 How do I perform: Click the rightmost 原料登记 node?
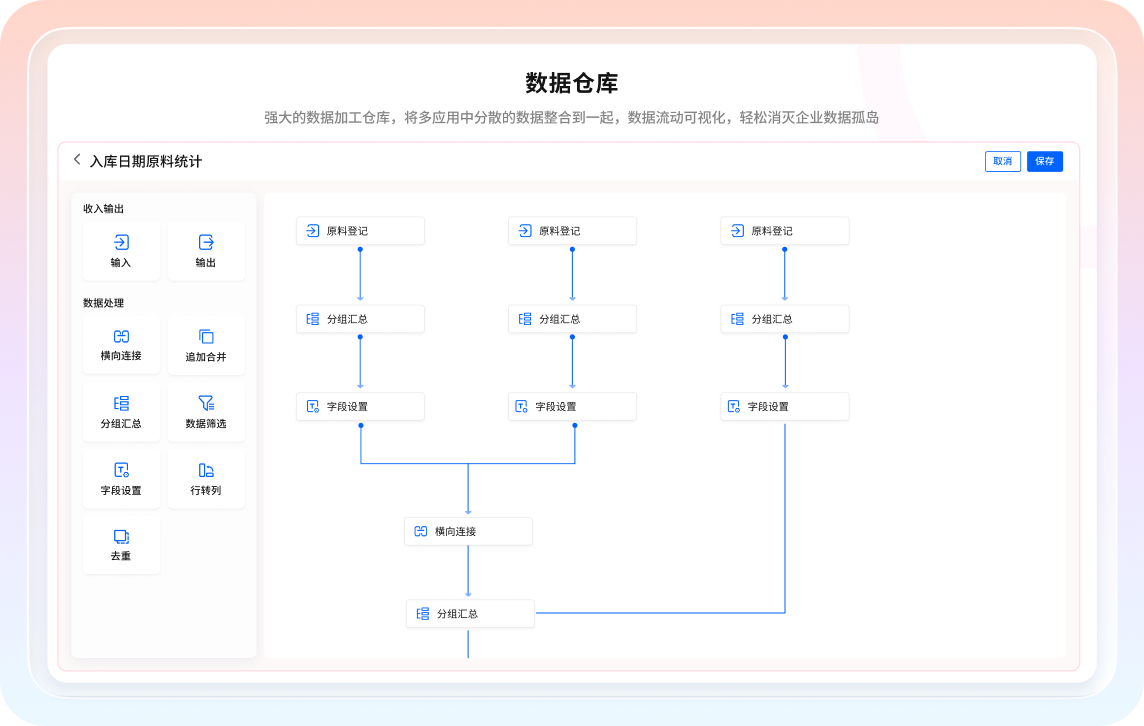[x=785, y=230]
